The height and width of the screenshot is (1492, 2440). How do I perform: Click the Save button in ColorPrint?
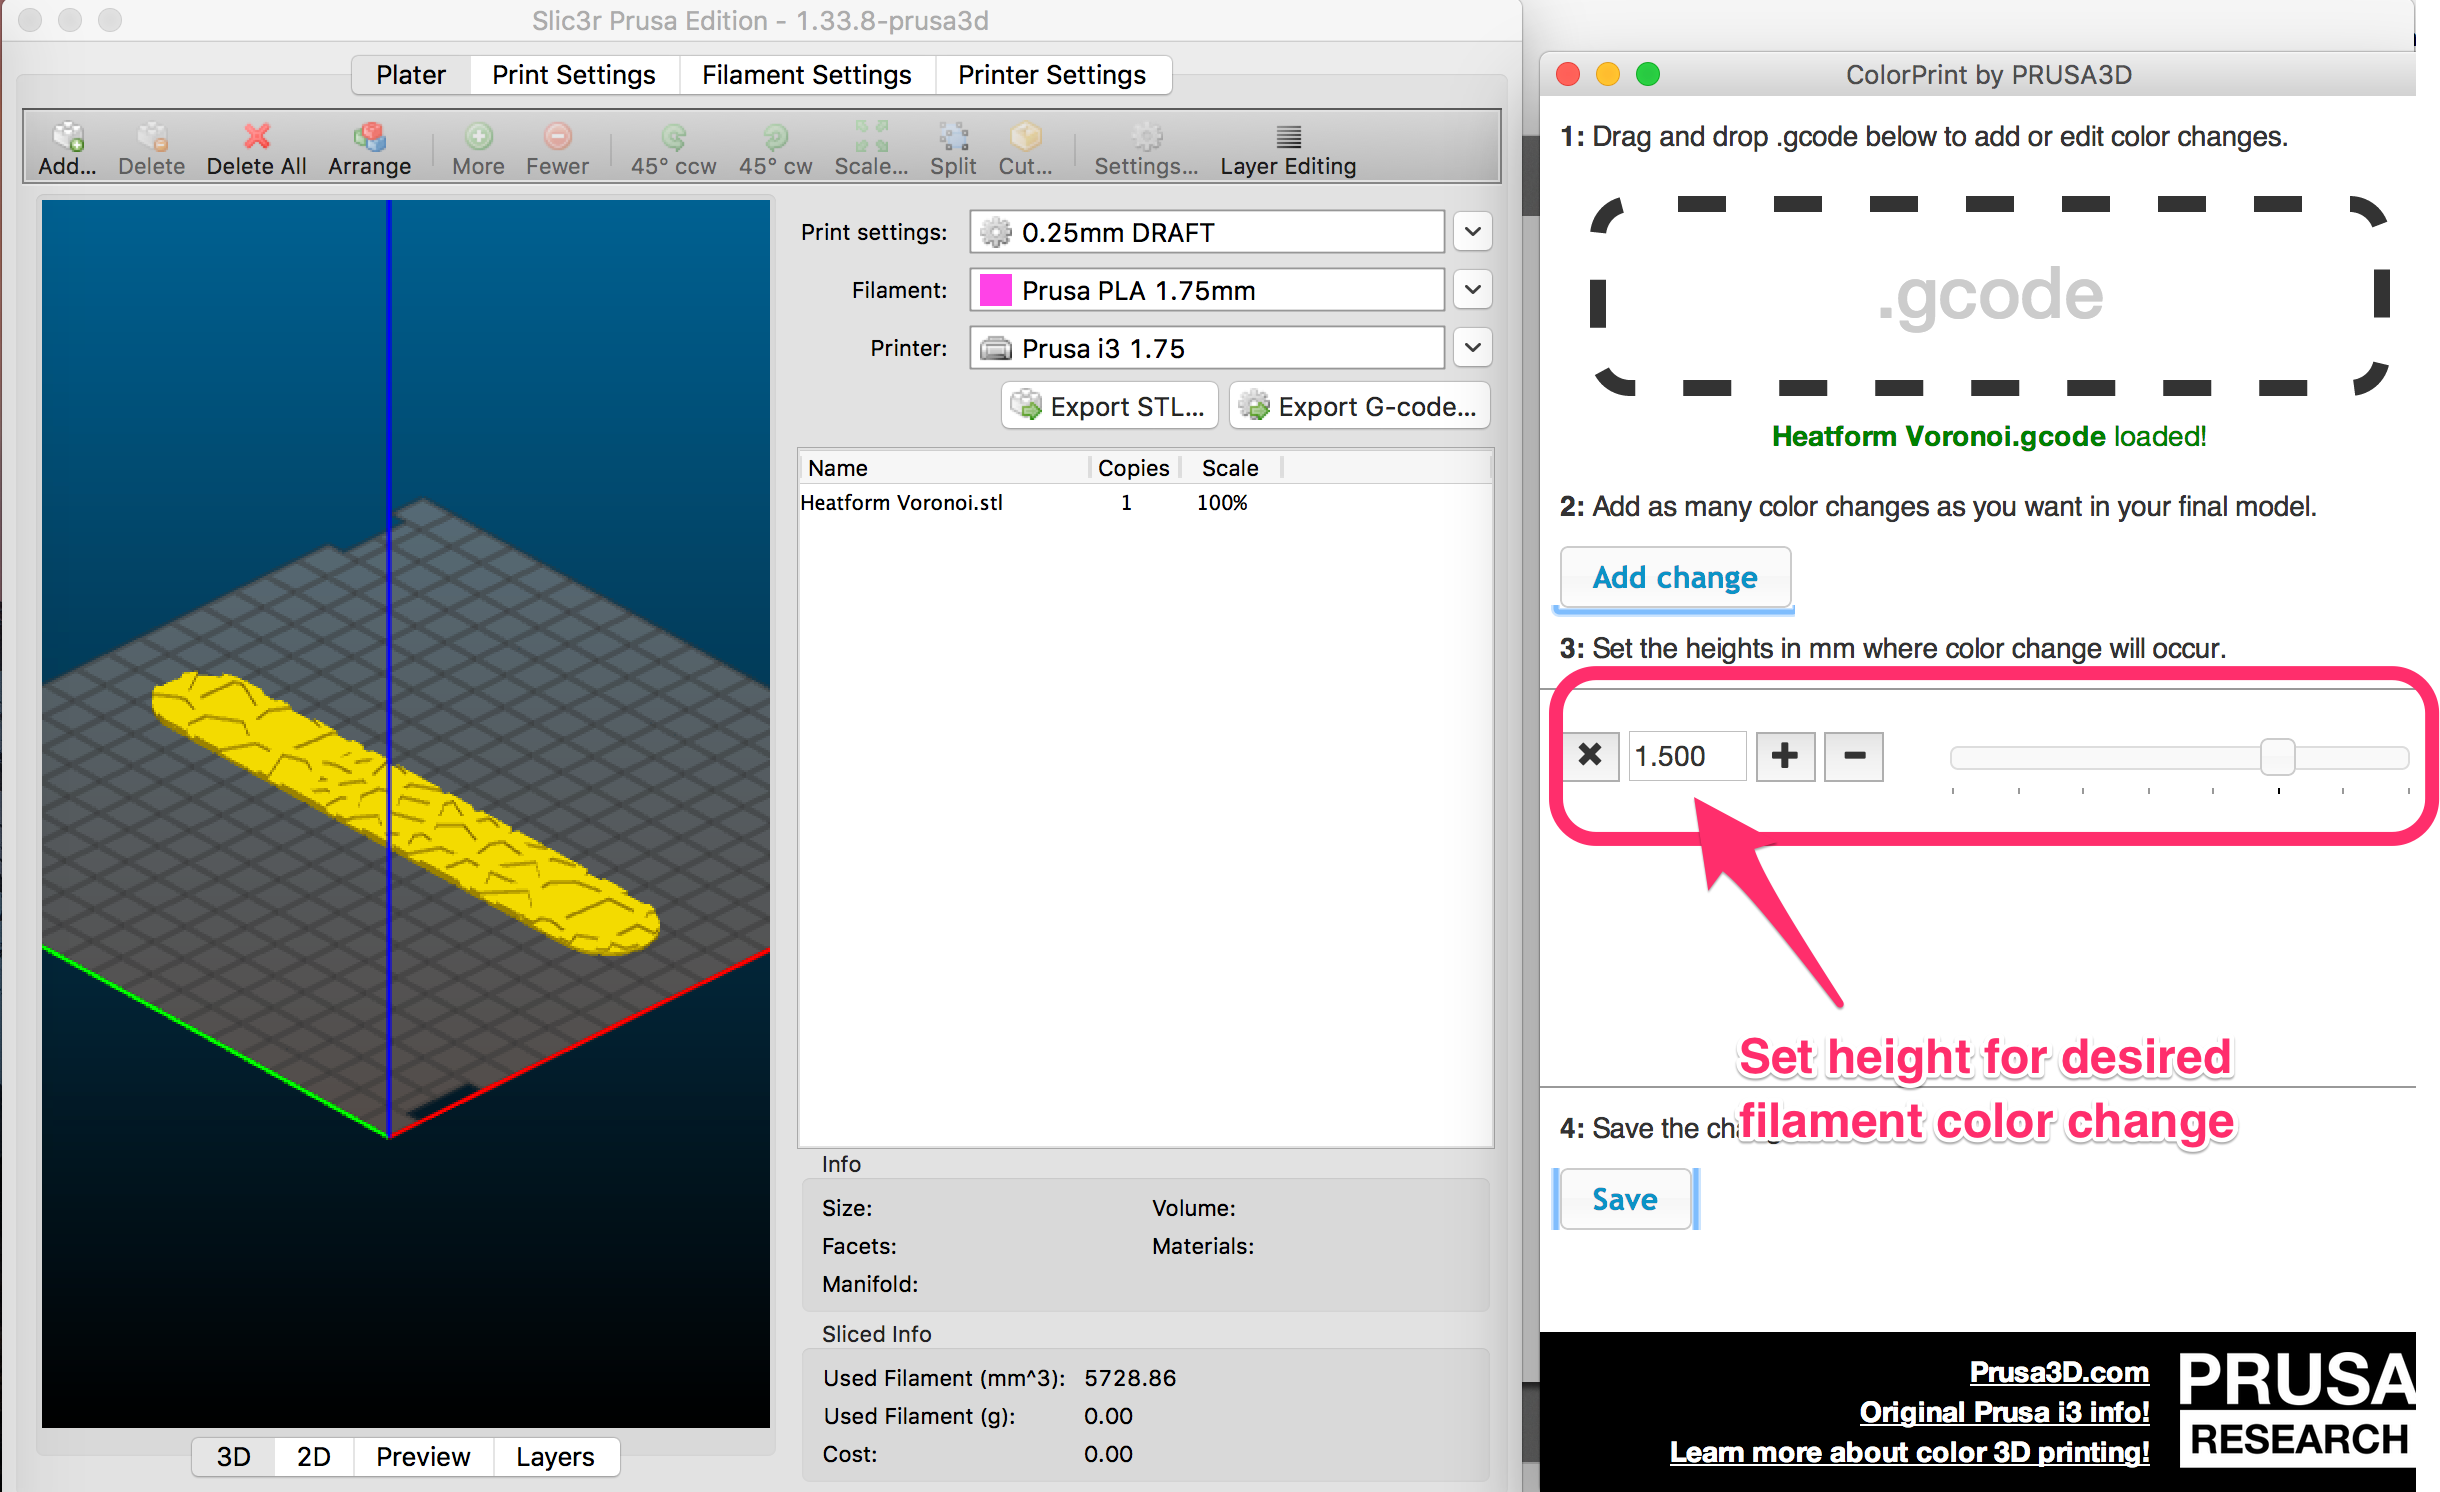click(x=1625, y=1199)
